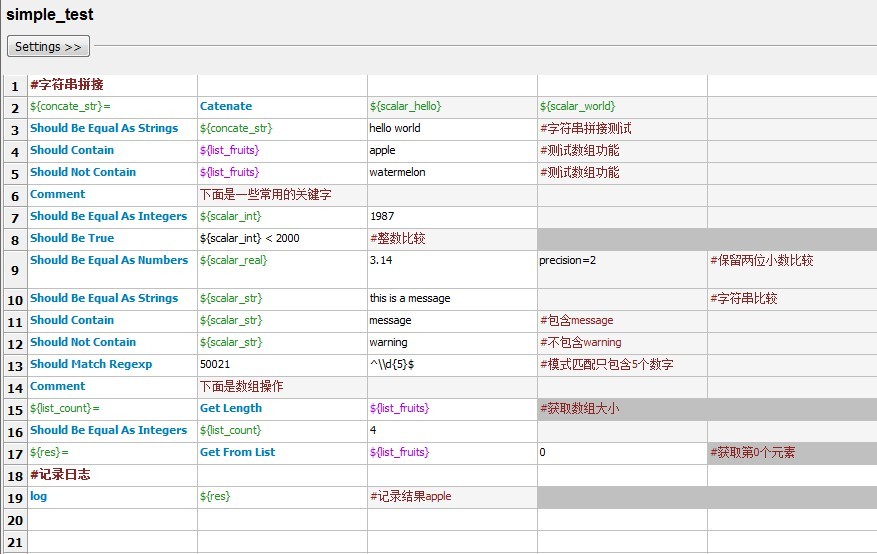Click 'Should Be Equal As Strings' in row 10
The width and height of the screenshot is (877, 554).
pyautogui.click(x=112, y=299)
